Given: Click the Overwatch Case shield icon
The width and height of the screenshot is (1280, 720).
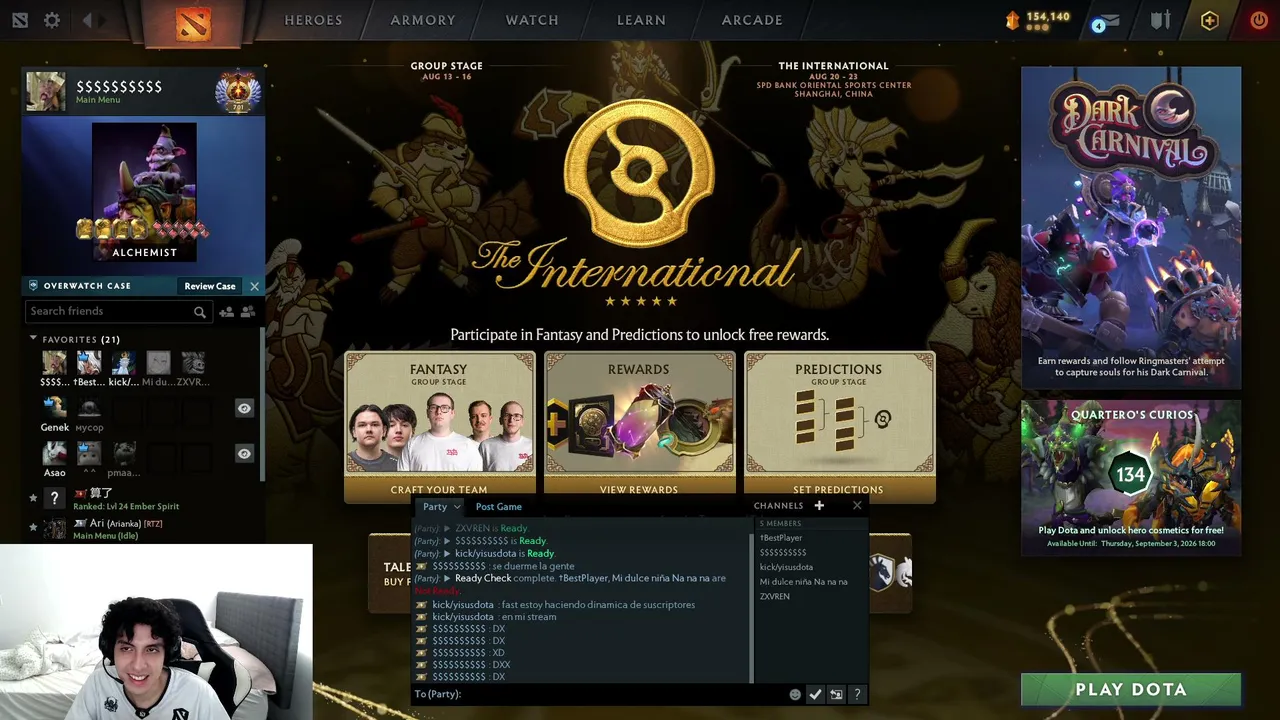Looking at the screenshot, I should coord(33,286).
